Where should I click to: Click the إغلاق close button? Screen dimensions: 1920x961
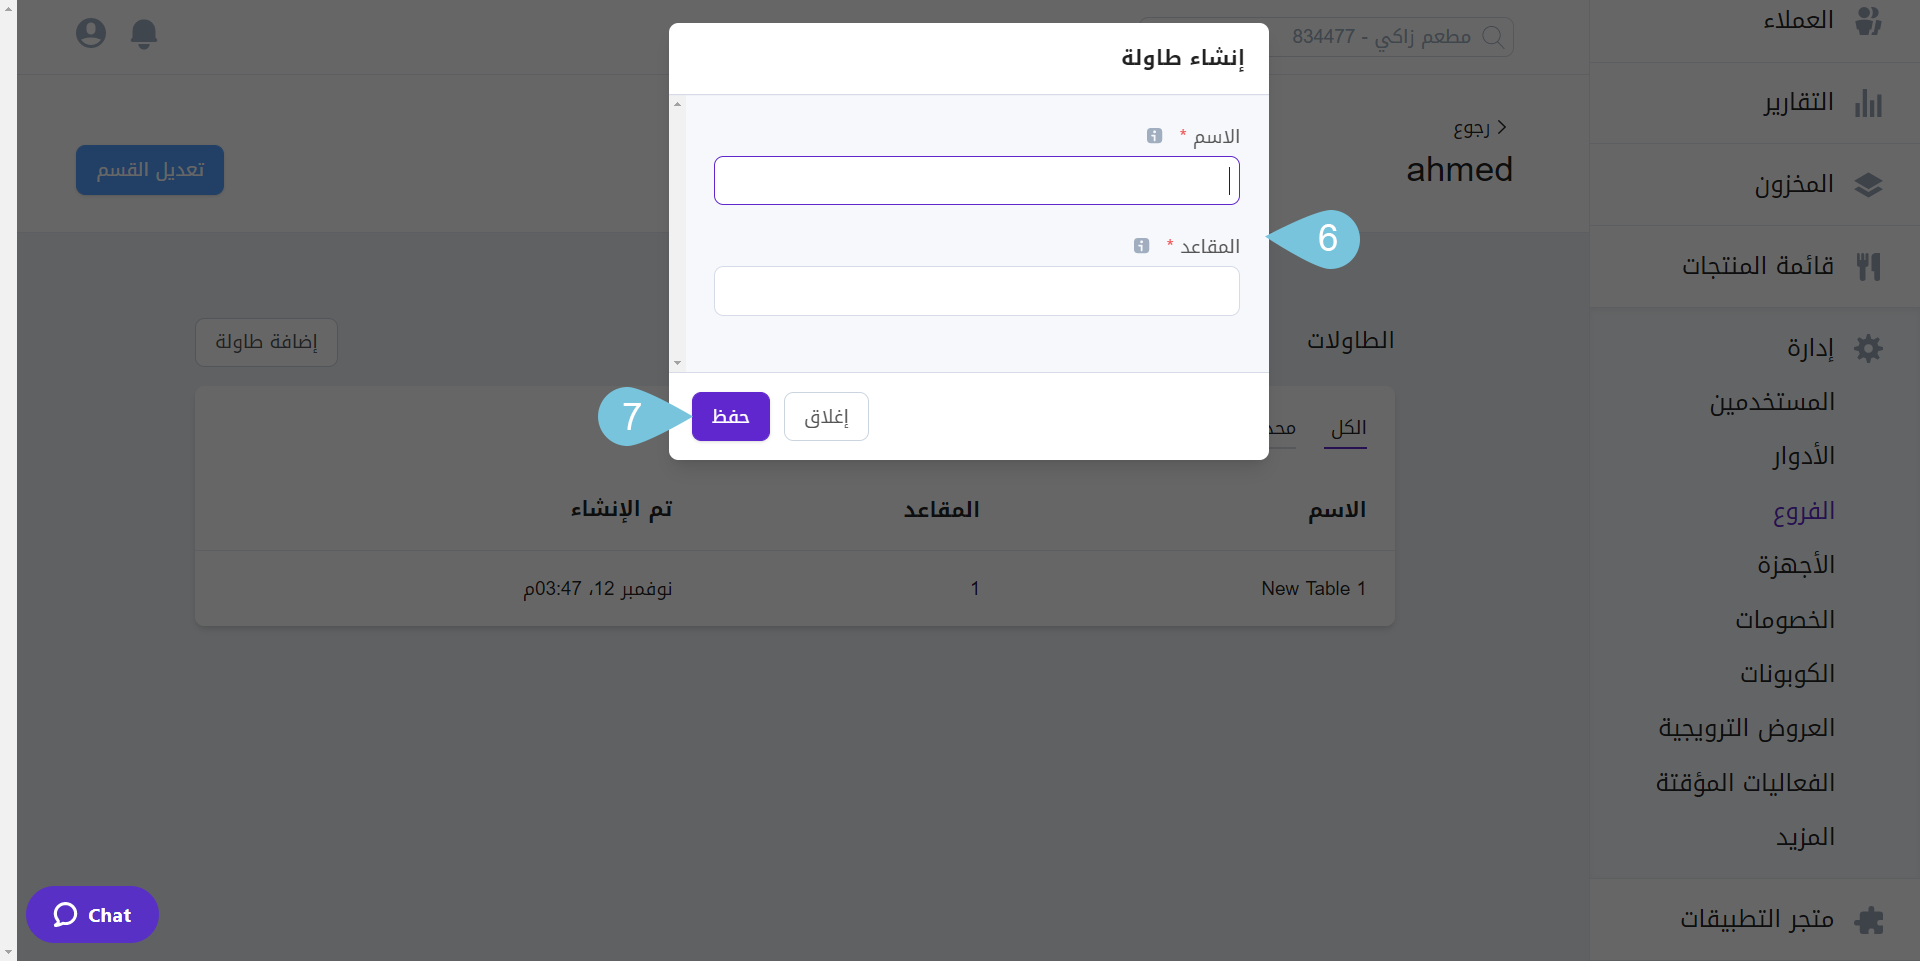[x=825, y=416]
